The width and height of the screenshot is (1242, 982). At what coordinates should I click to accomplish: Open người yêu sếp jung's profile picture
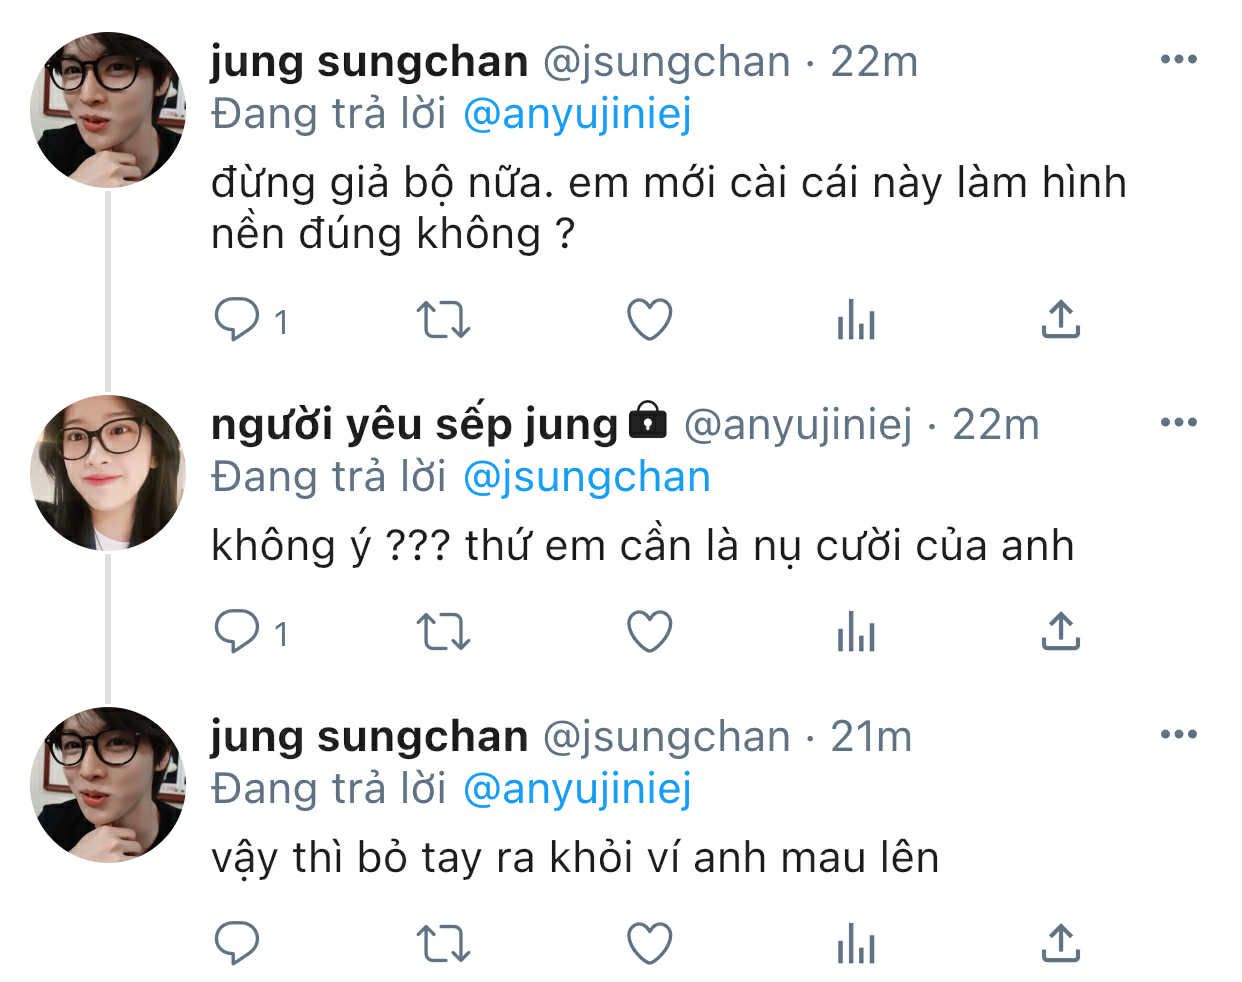(108, 472)
